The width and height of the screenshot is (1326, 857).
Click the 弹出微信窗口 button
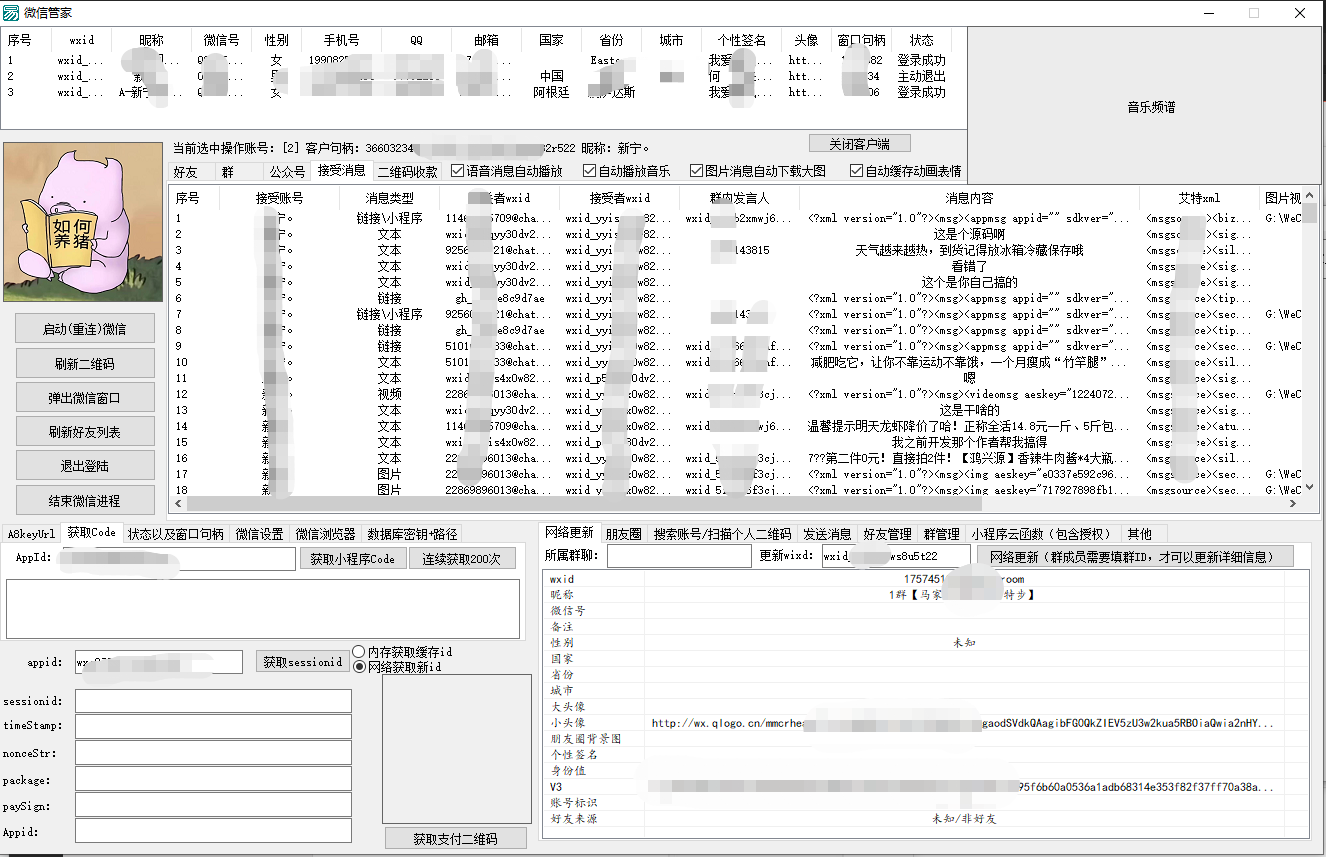[85, 397]
